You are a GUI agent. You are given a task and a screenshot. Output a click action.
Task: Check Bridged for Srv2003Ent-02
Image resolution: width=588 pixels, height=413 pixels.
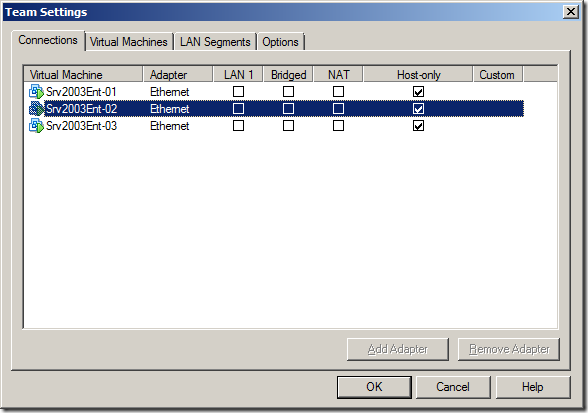point(288,109)
